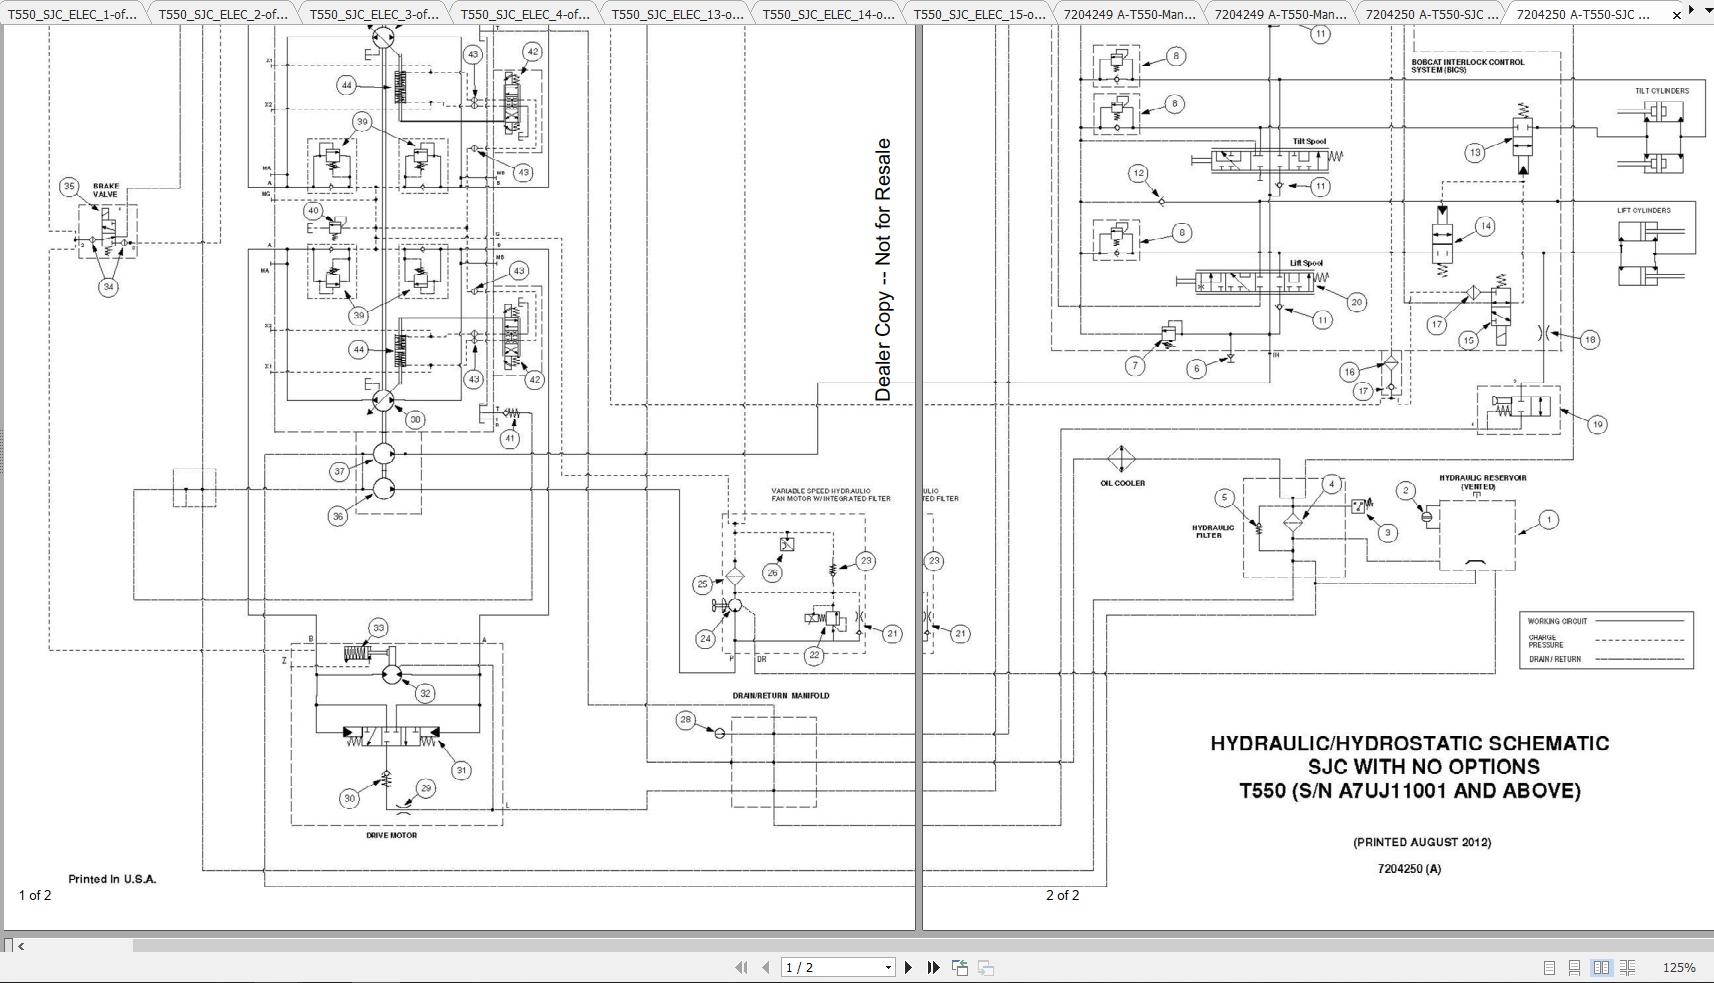The image size is (1714, 983).
Task: Click callout number 28 near manifold
Action: (685, 719)
